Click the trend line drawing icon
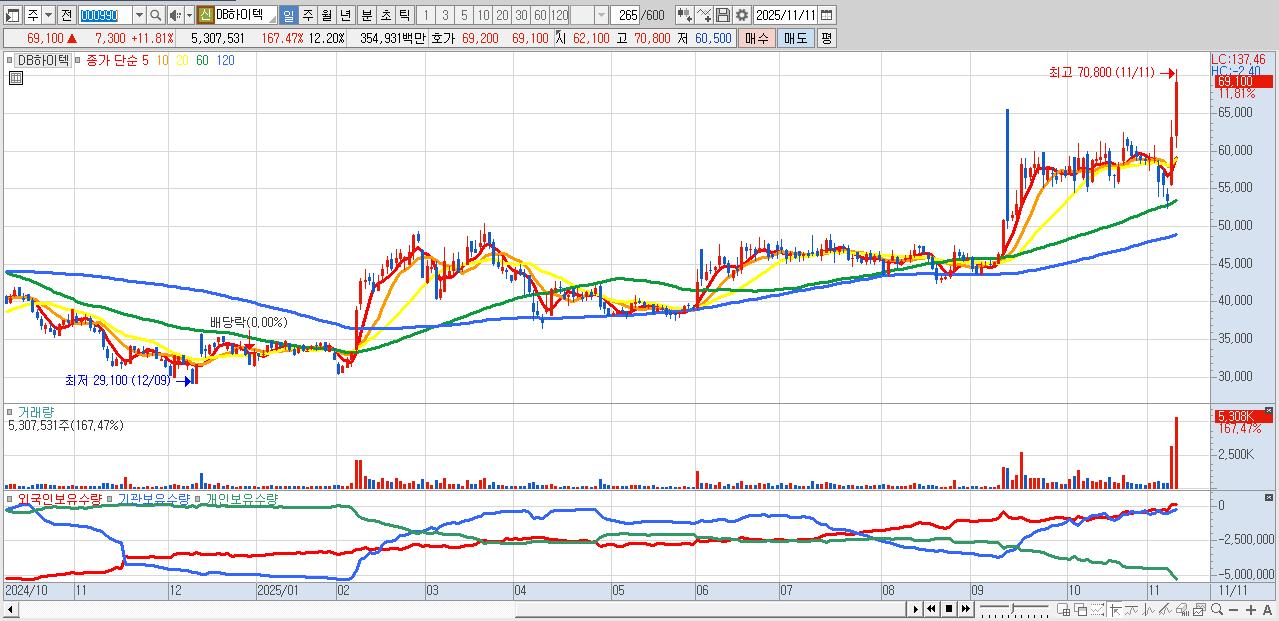This screenshot has height=621, width=1279. 1165,609
